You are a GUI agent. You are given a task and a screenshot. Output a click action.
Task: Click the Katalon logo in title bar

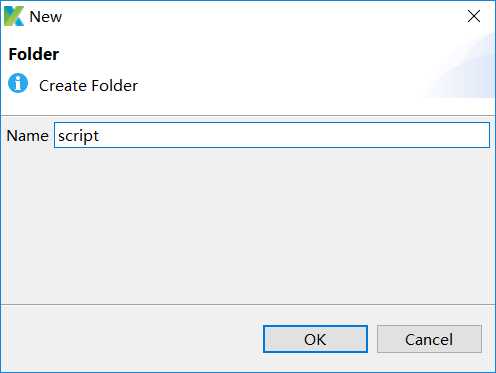tap(14, 16)
